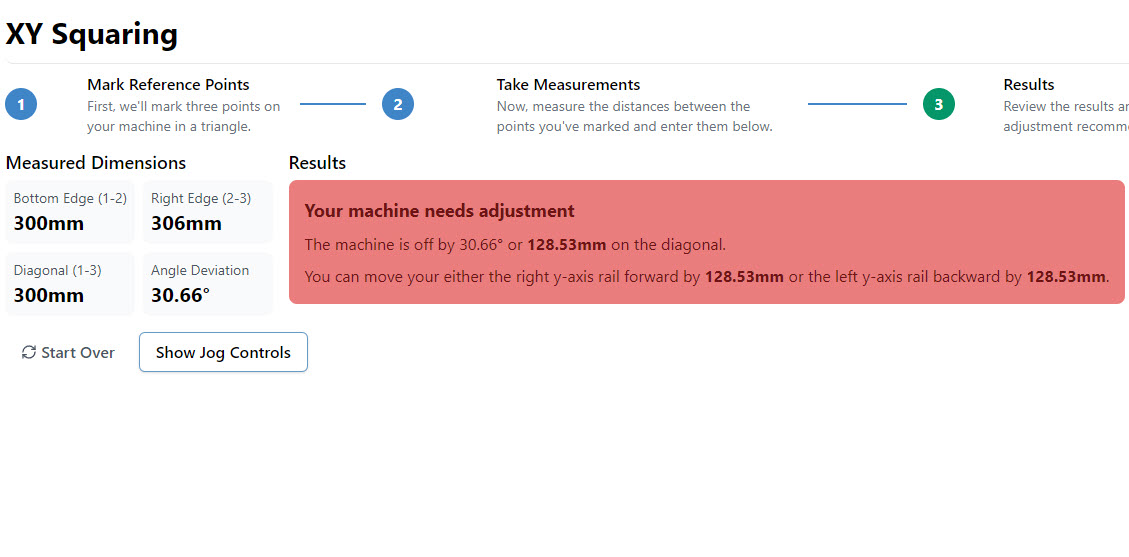This screenshot has width=1129, height=557.
Task: Select the Take Measurements step title
Action: (x=568, y=85)
